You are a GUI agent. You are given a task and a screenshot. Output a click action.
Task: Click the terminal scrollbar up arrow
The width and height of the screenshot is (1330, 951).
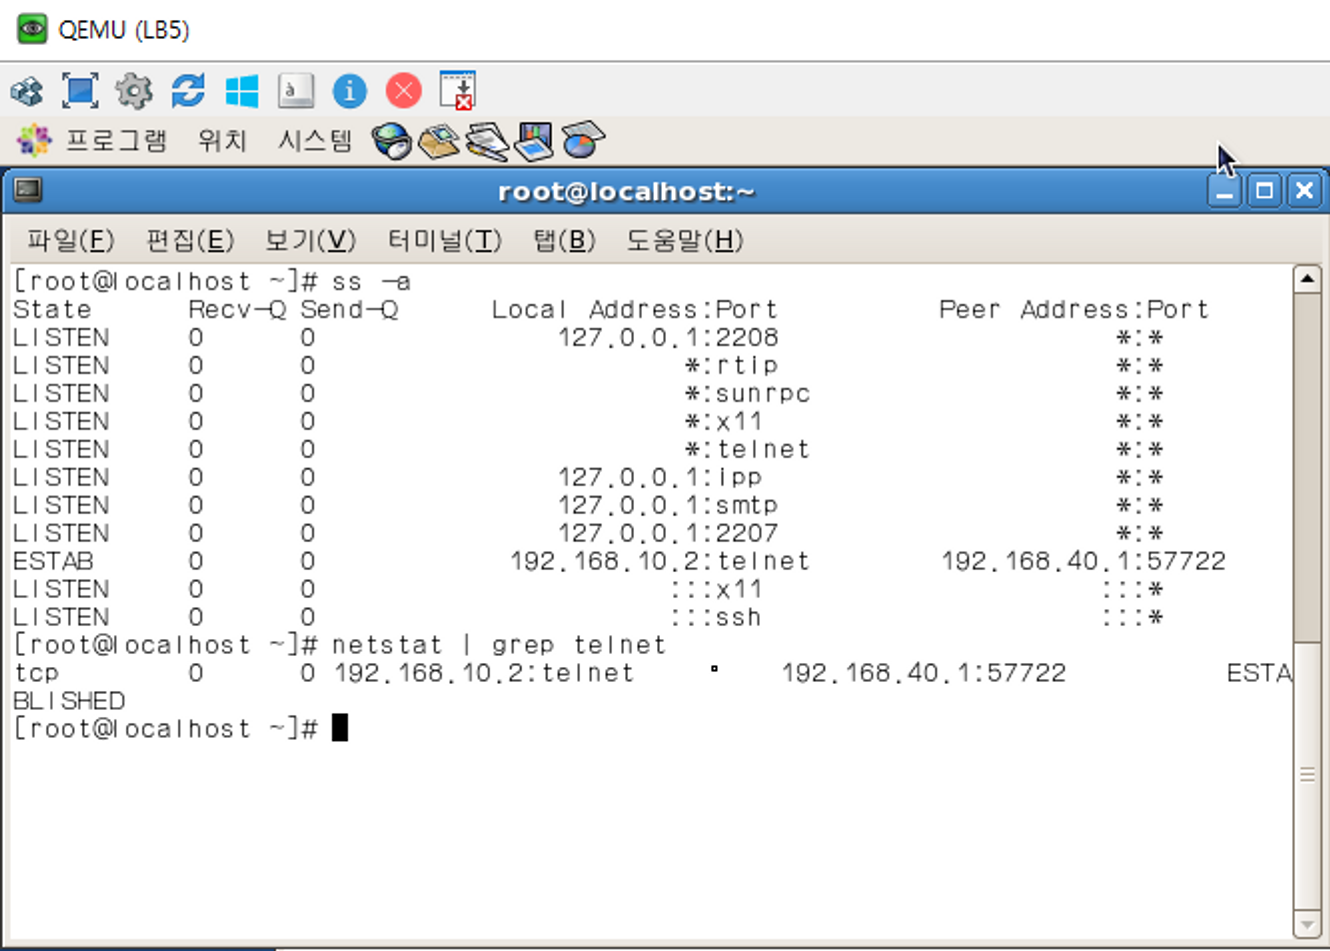pos(1306,279)
